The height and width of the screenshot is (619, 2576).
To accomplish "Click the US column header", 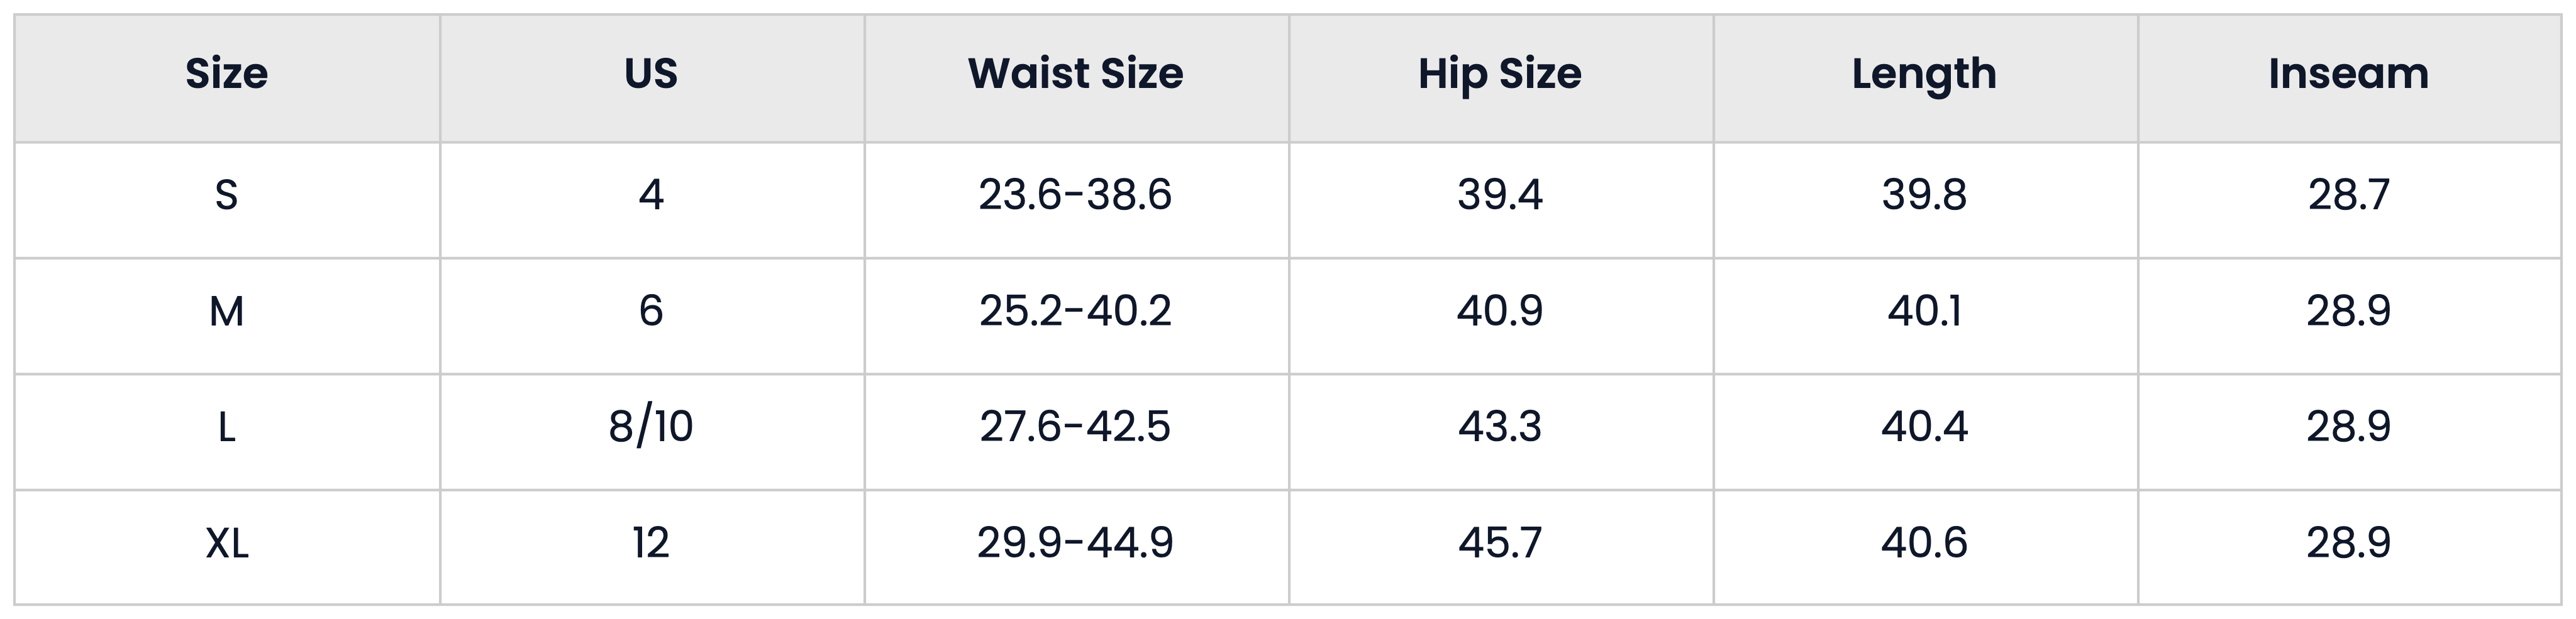I will coord(652,78).
